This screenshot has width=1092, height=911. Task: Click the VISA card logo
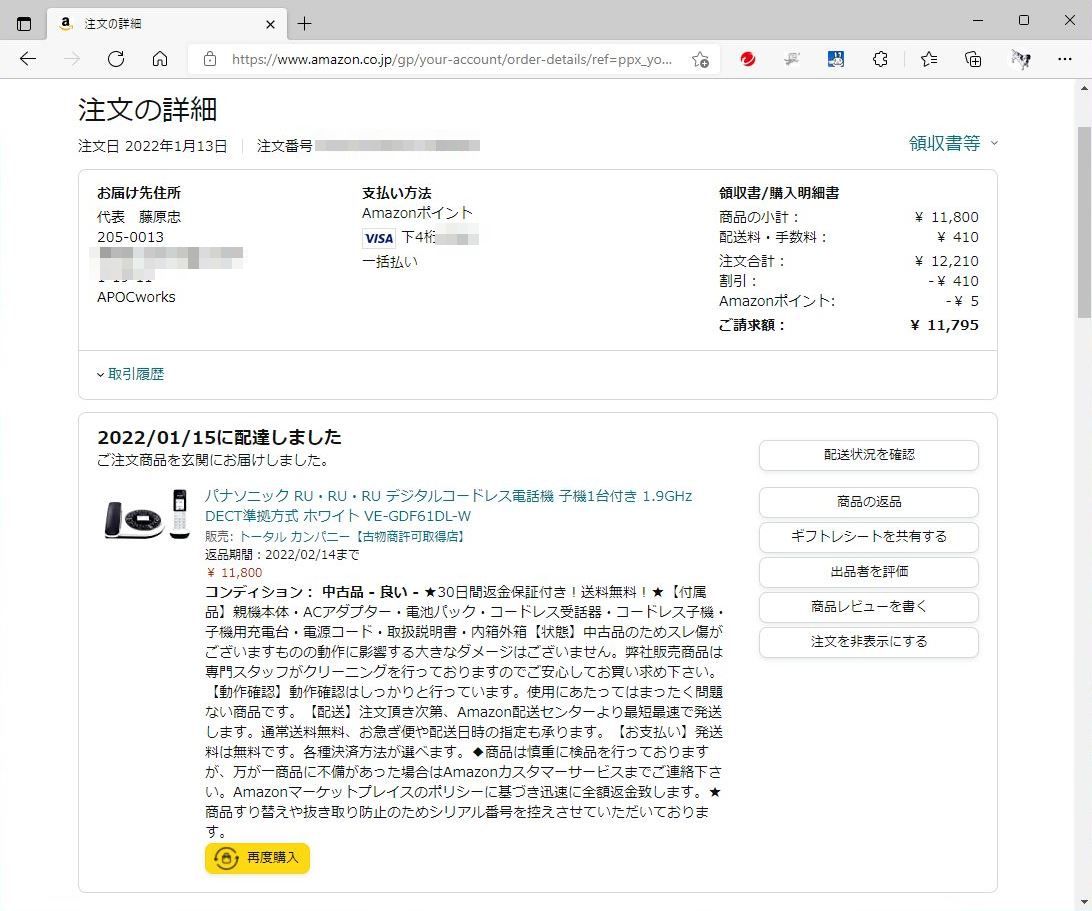pos(379,238)
